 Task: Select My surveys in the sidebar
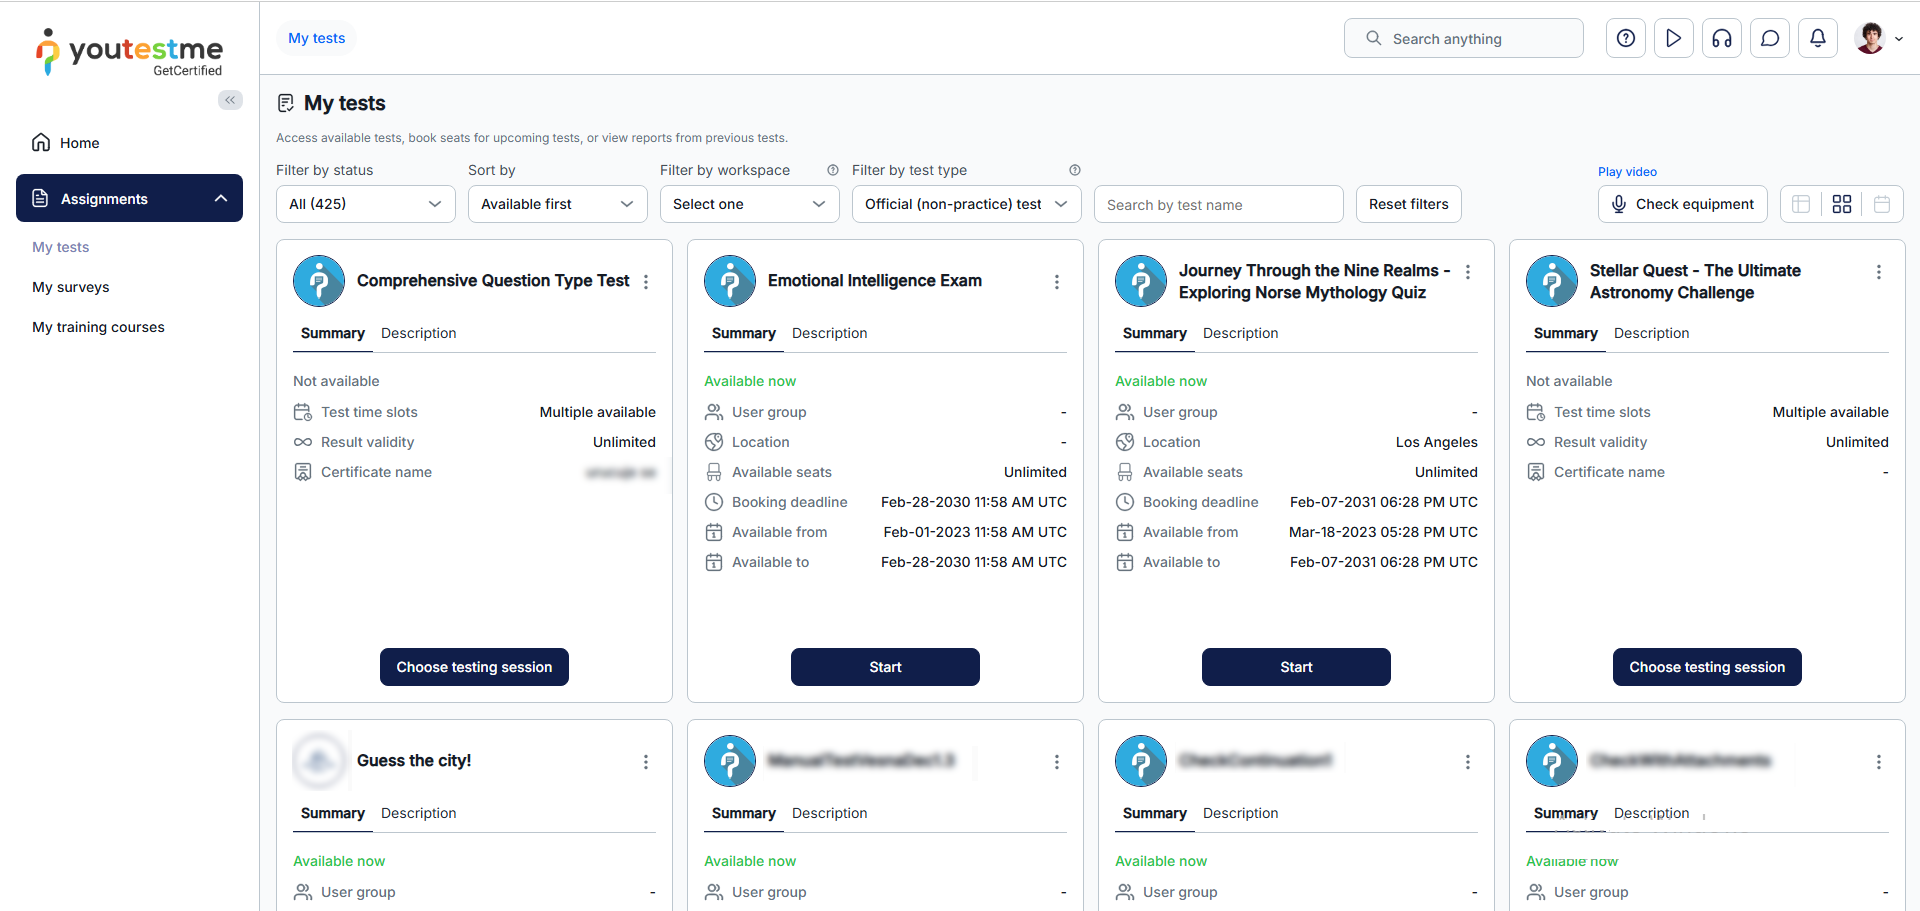(x=71, y=287)
